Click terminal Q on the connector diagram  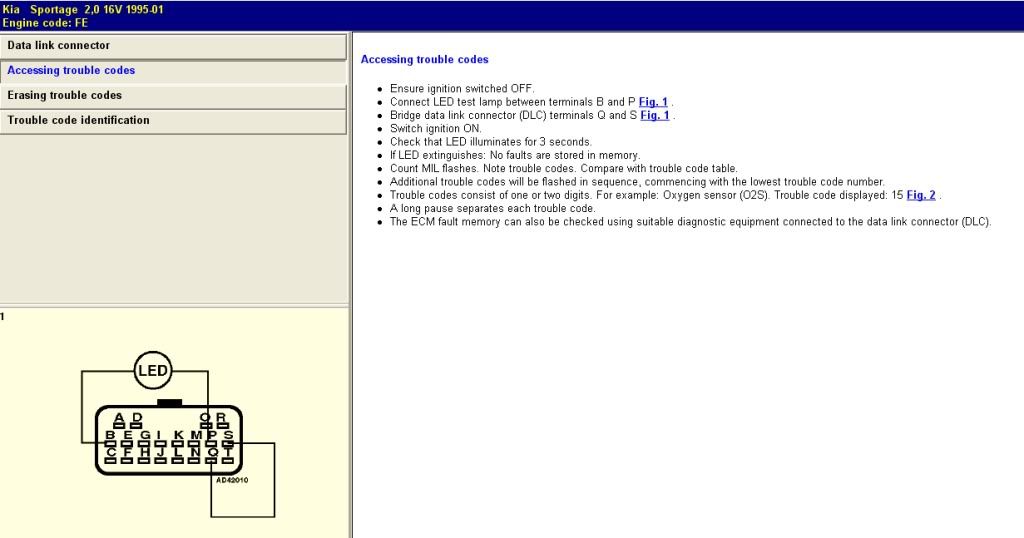point(212,453)
